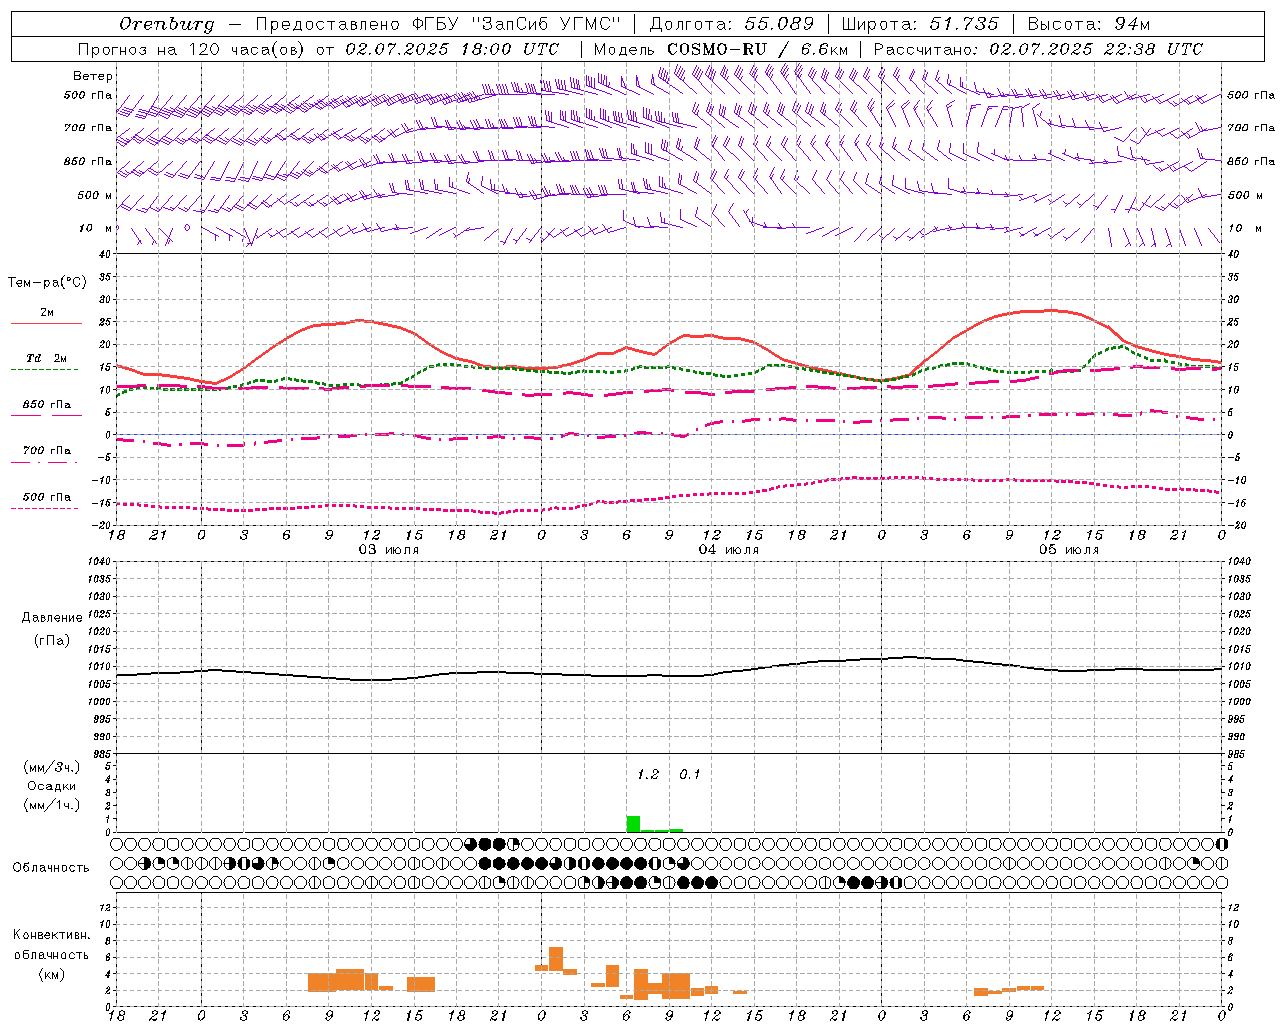Click the Давление panel label
The image size is (1280, 1024).
[52, 618]
